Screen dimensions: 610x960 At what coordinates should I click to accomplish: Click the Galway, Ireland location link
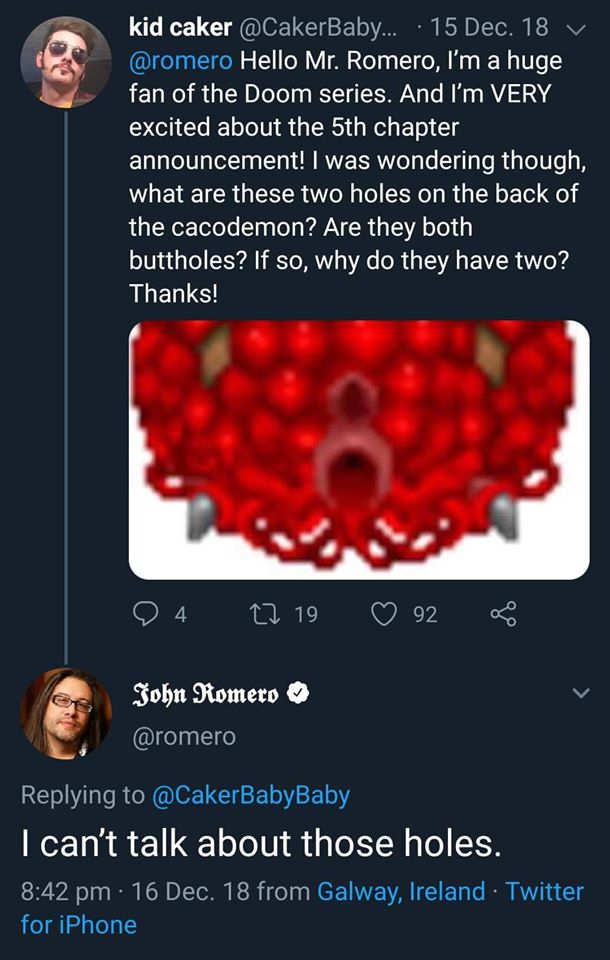point(401,891)
